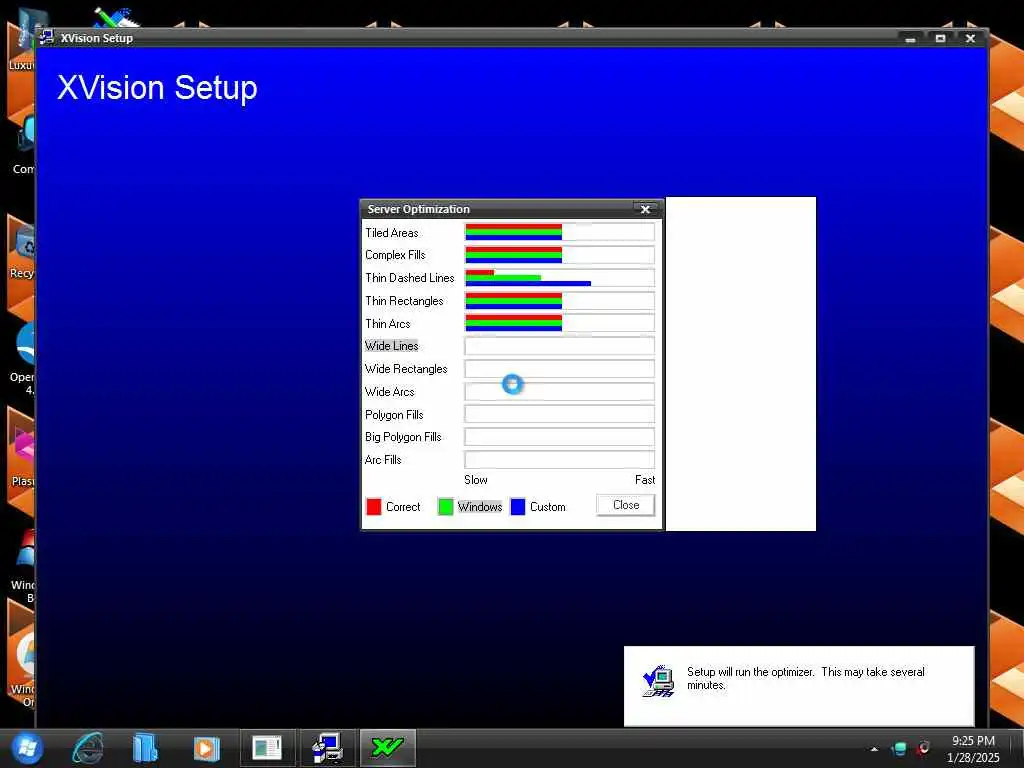Click the Close button in Server Optimization
Viewport: 1024px width, 768px height.
626,505
